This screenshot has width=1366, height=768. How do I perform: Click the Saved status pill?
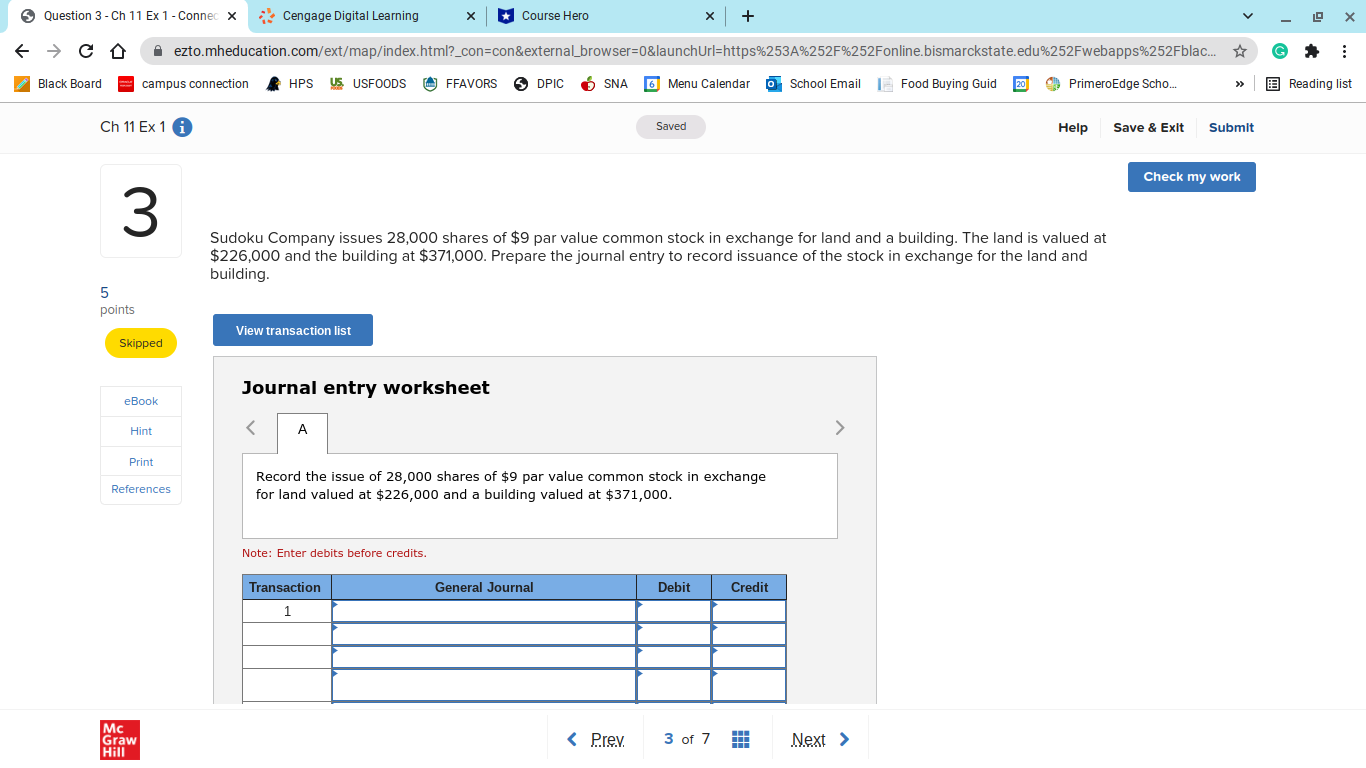point(670,126)
